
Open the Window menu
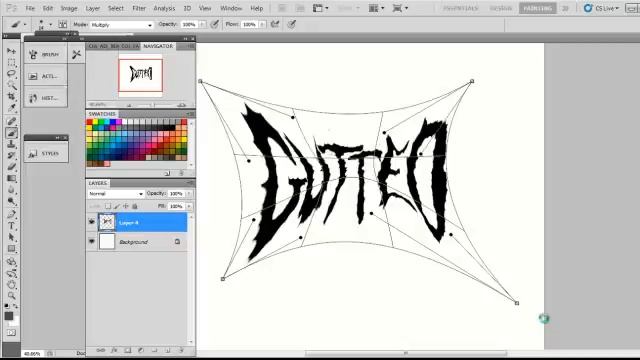pyautogui.click(x=231, y=8)
